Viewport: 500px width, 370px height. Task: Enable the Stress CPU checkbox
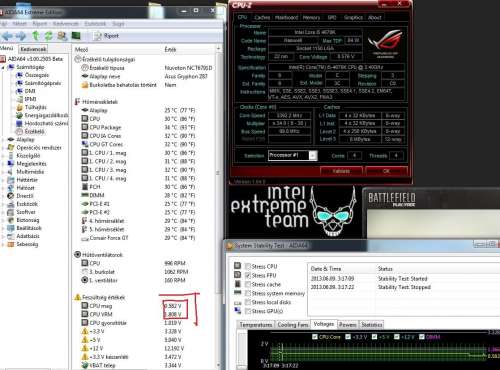(248, 266)
